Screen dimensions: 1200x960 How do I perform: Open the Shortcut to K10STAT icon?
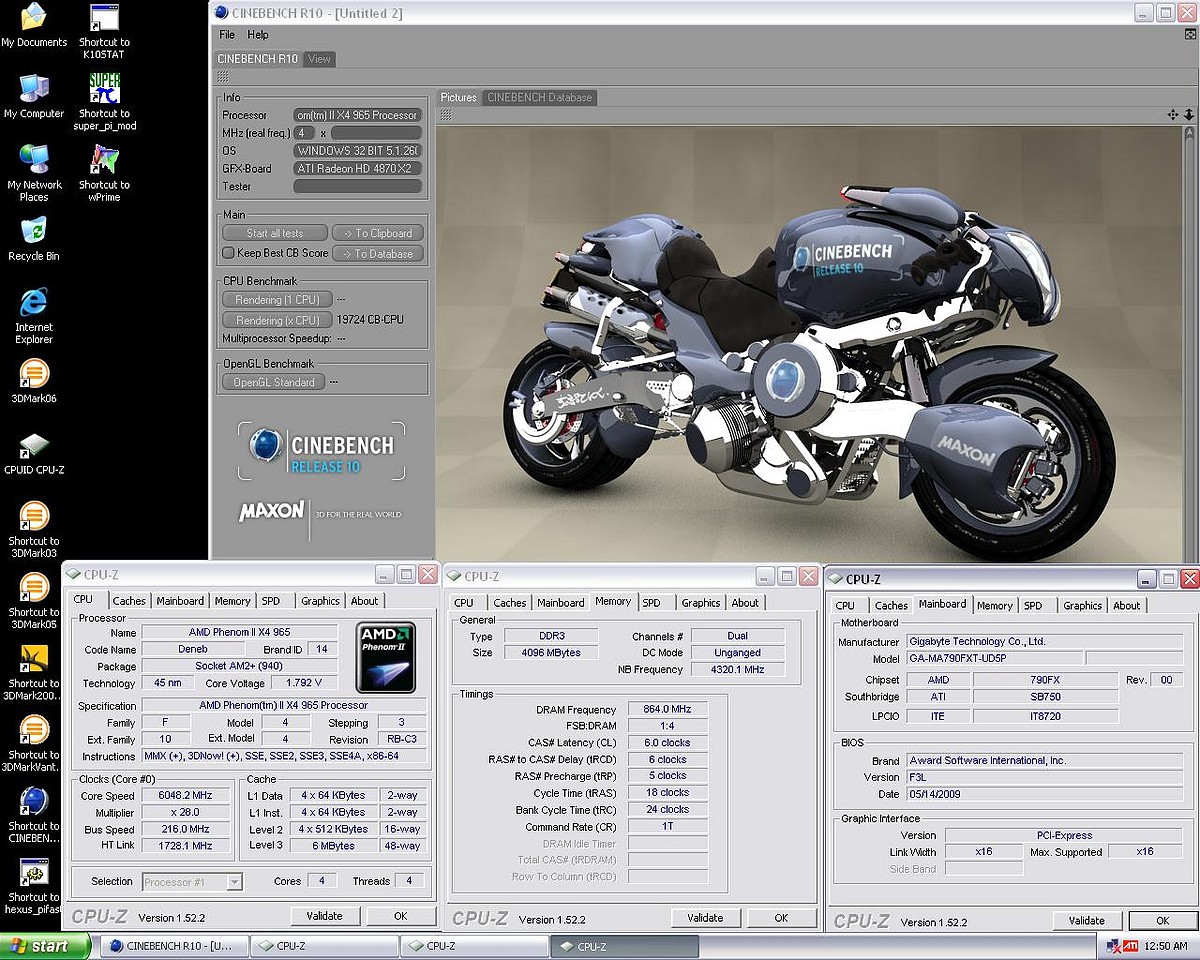(104, 31)
